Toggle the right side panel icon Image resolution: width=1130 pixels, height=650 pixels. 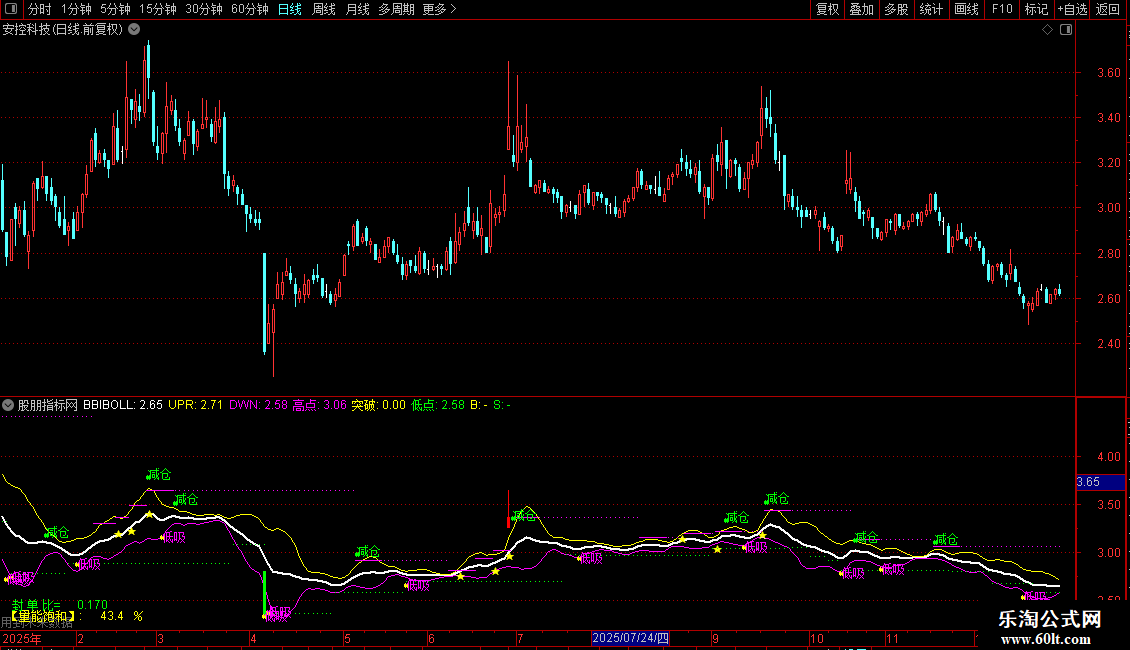pos(1067,30)
